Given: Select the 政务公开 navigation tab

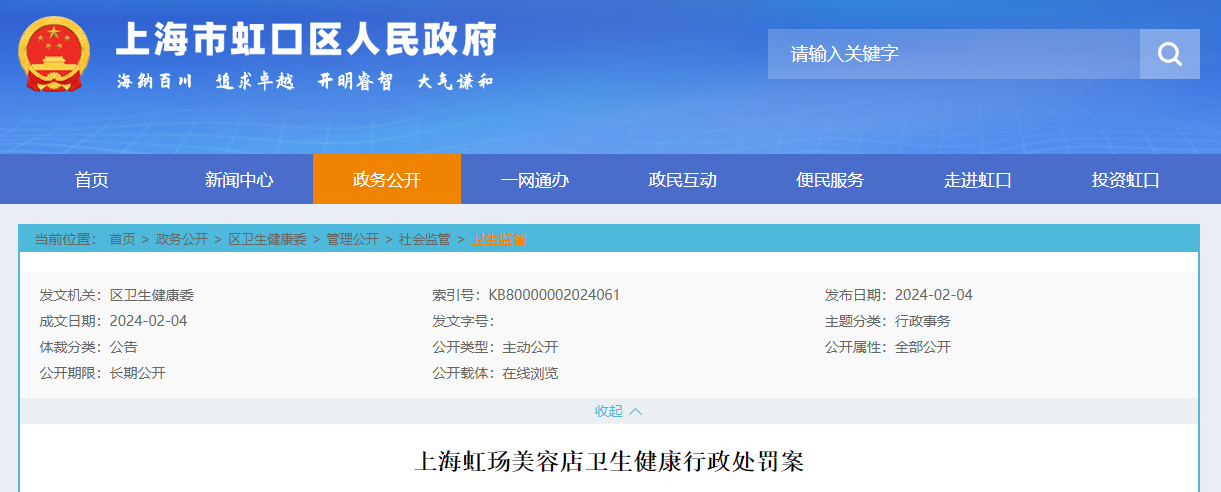Looking at the screenshot, I should (x=387, y=180).
